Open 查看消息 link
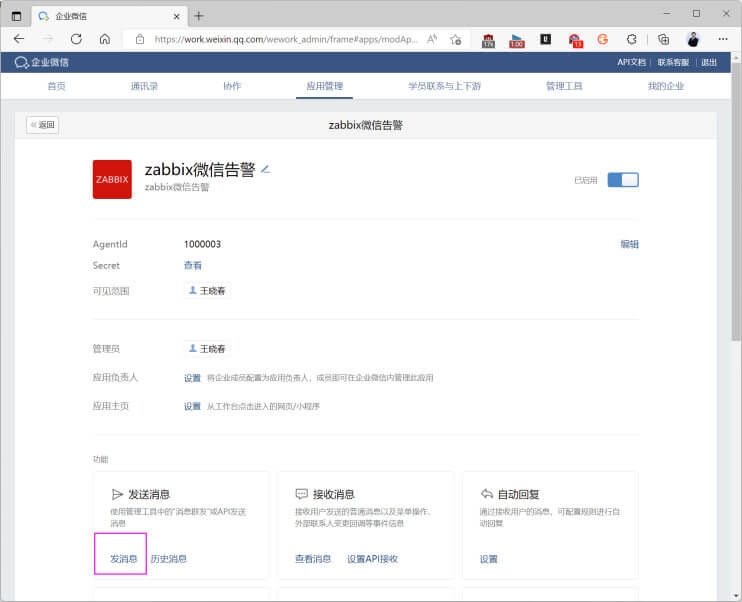 coord(313,559)
